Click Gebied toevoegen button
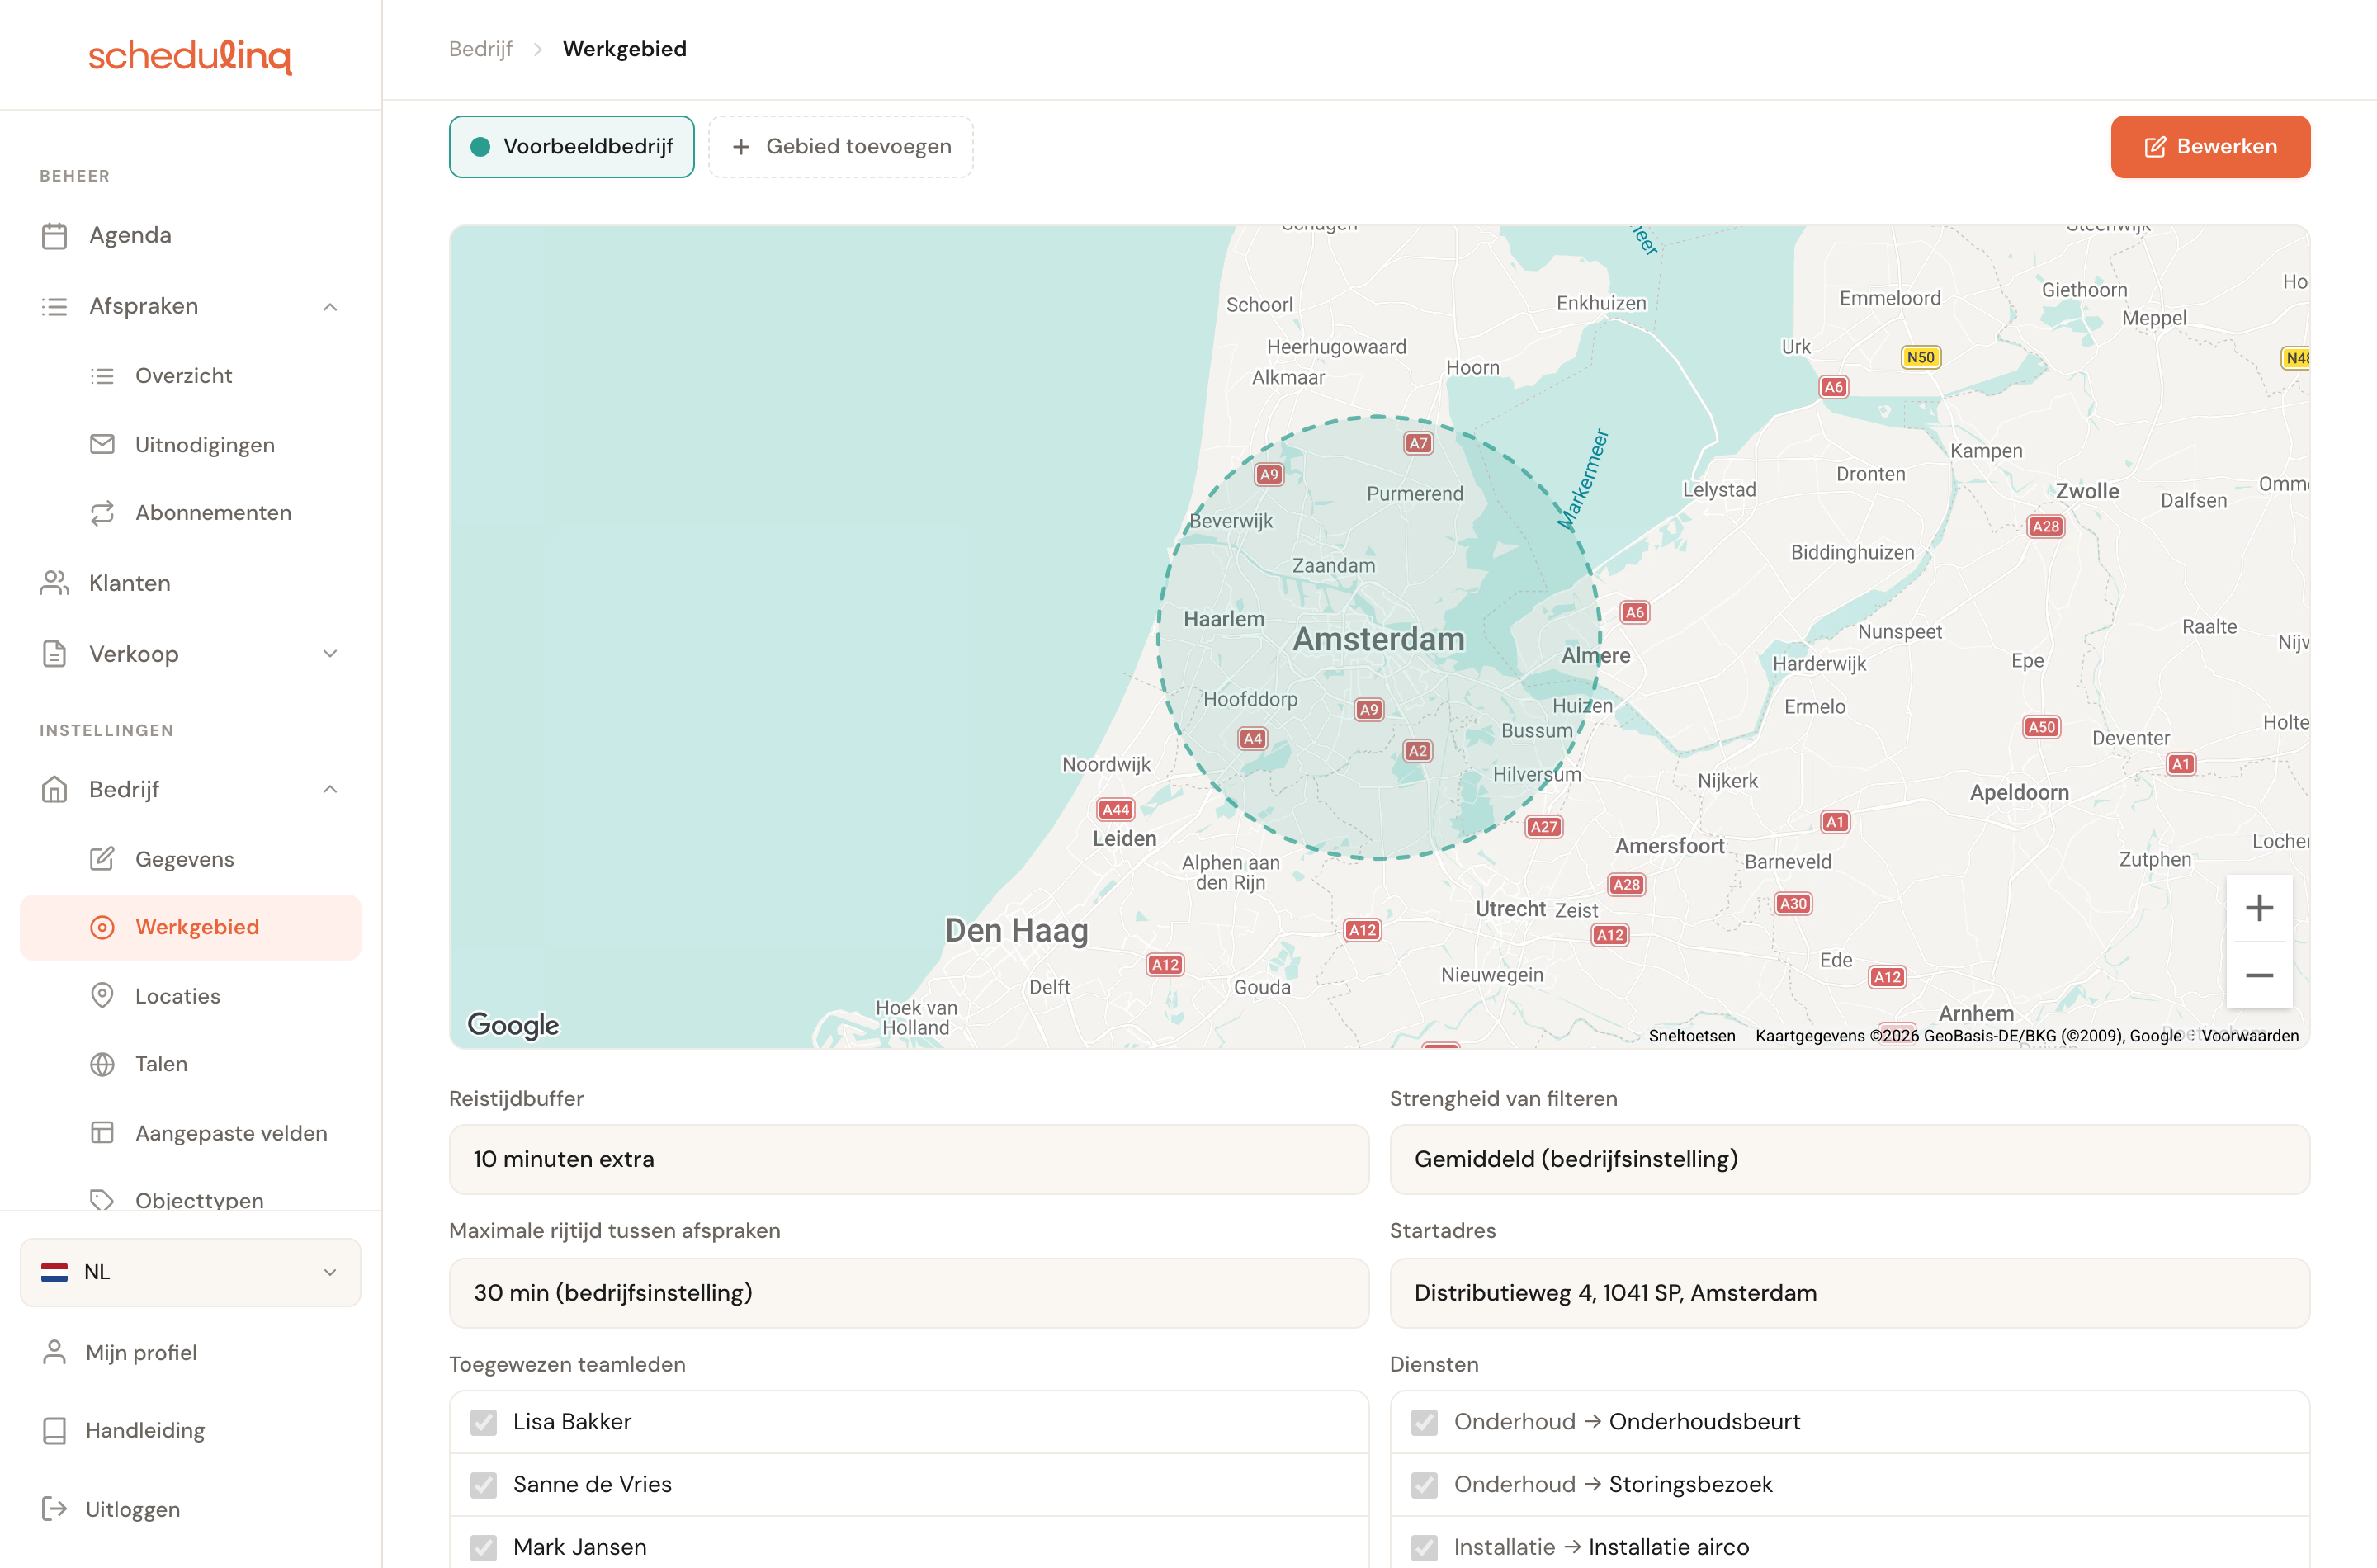The image size is (2377, 1568). [x=840, y=147]
